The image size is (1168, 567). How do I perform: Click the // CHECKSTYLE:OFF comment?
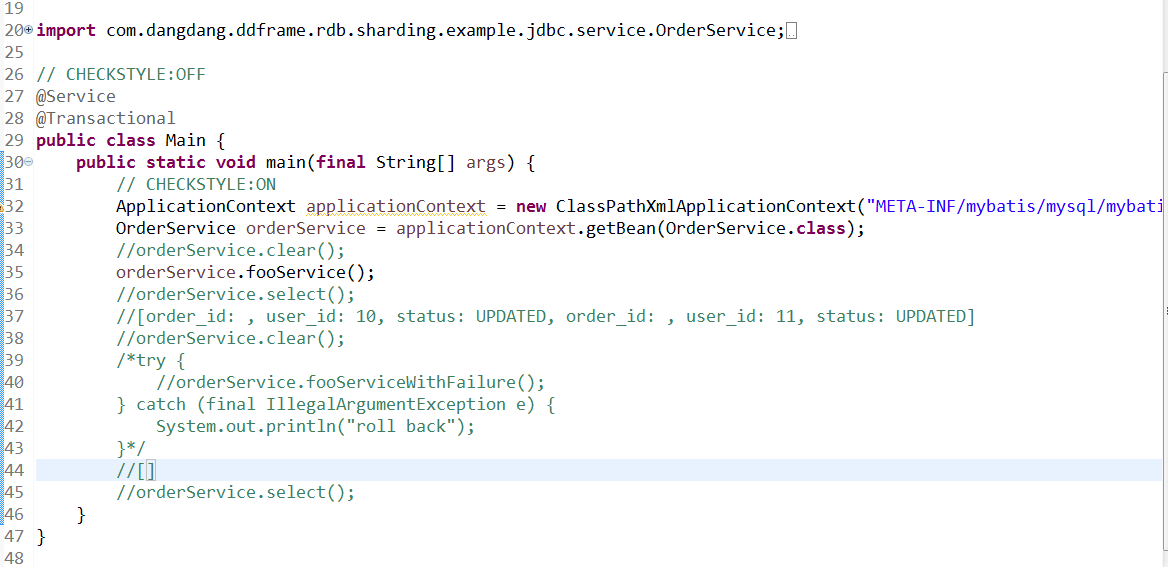(x=121, y=75)
